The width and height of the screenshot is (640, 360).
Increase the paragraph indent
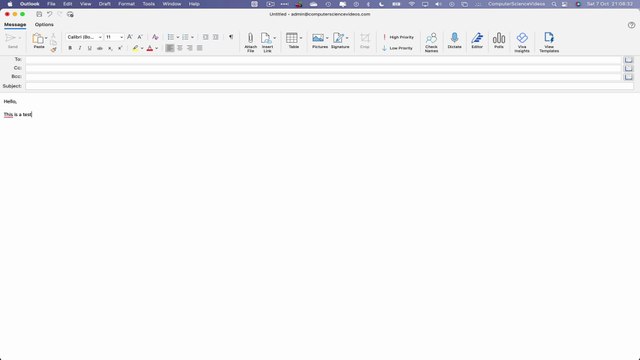(216, 37)
